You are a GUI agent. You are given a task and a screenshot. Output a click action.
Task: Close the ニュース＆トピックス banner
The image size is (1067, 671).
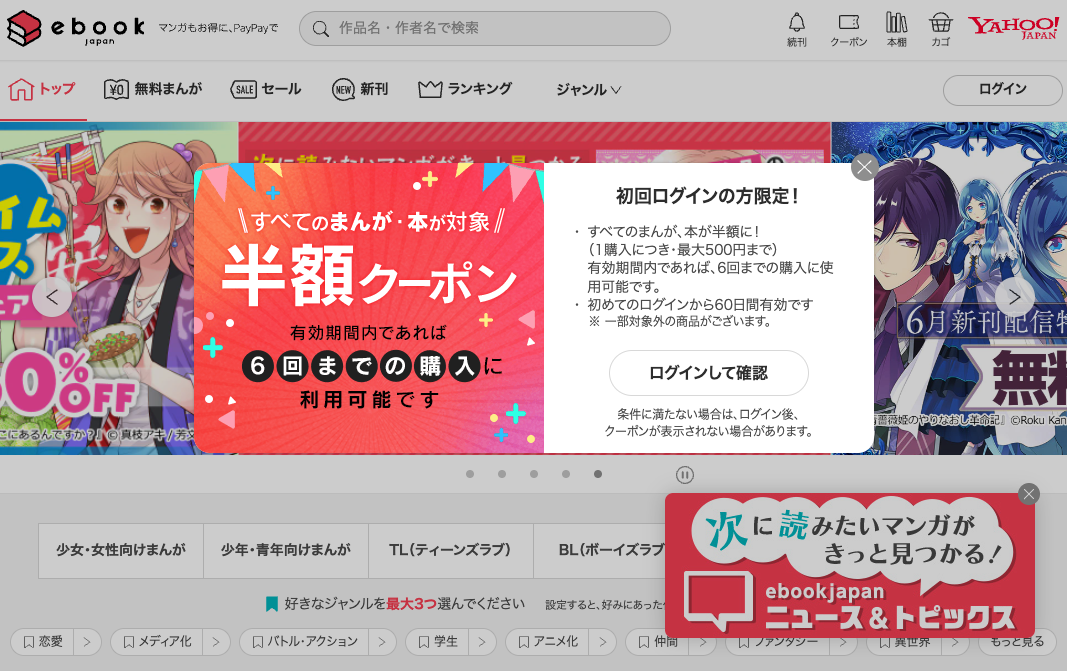point(1029,494)
